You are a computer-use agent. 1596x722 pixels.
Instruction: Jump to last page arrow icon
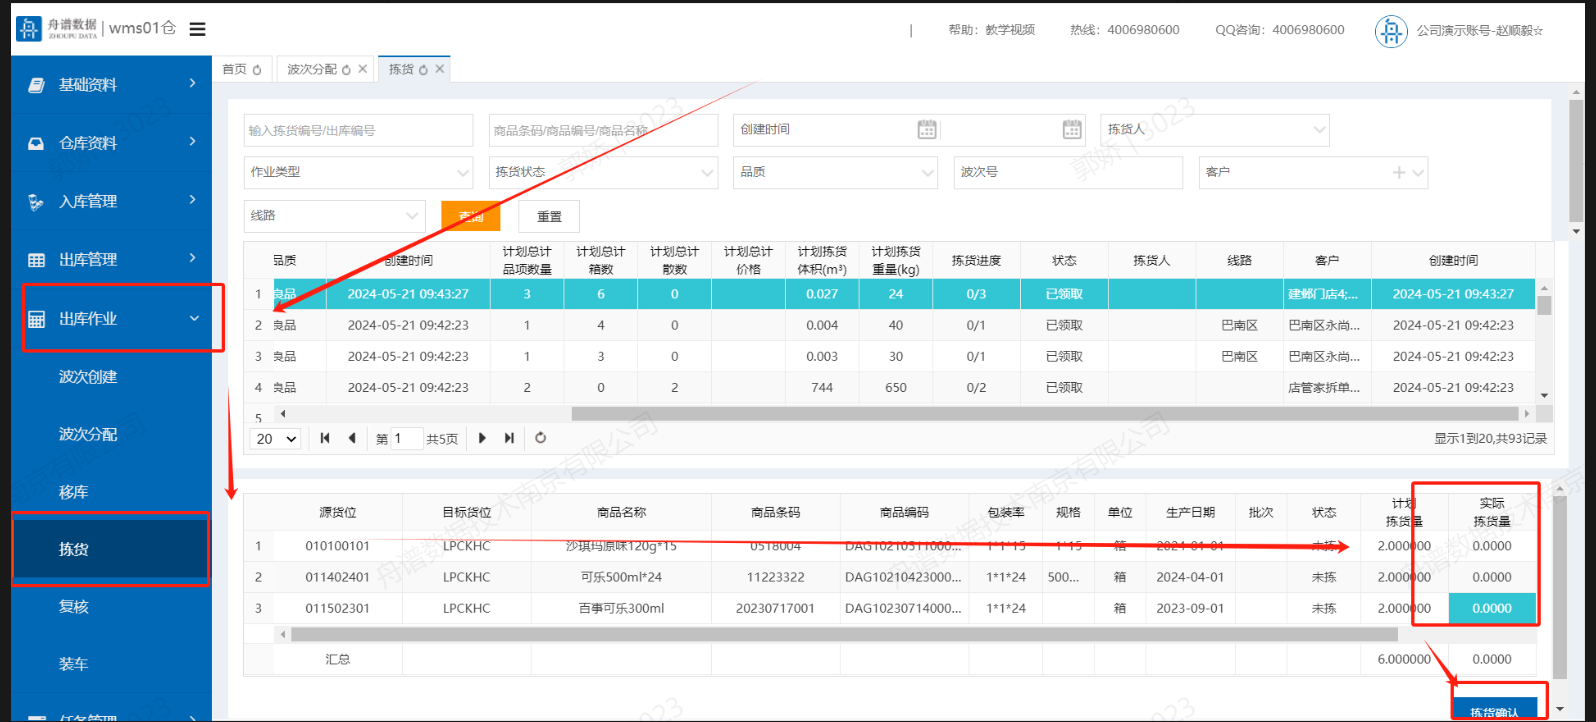click(x=510, y=438)
